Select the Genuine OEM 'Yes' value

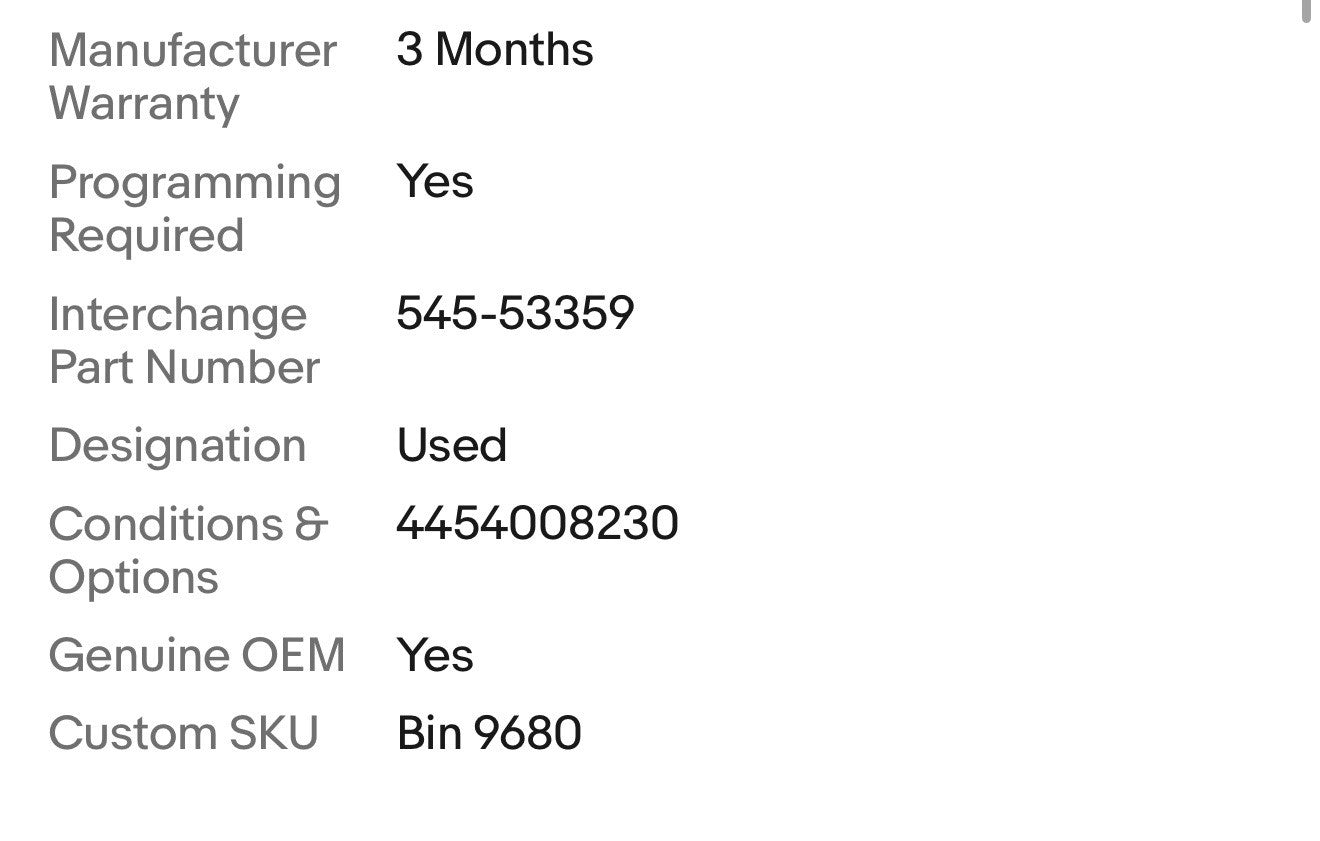click(434, 656)
